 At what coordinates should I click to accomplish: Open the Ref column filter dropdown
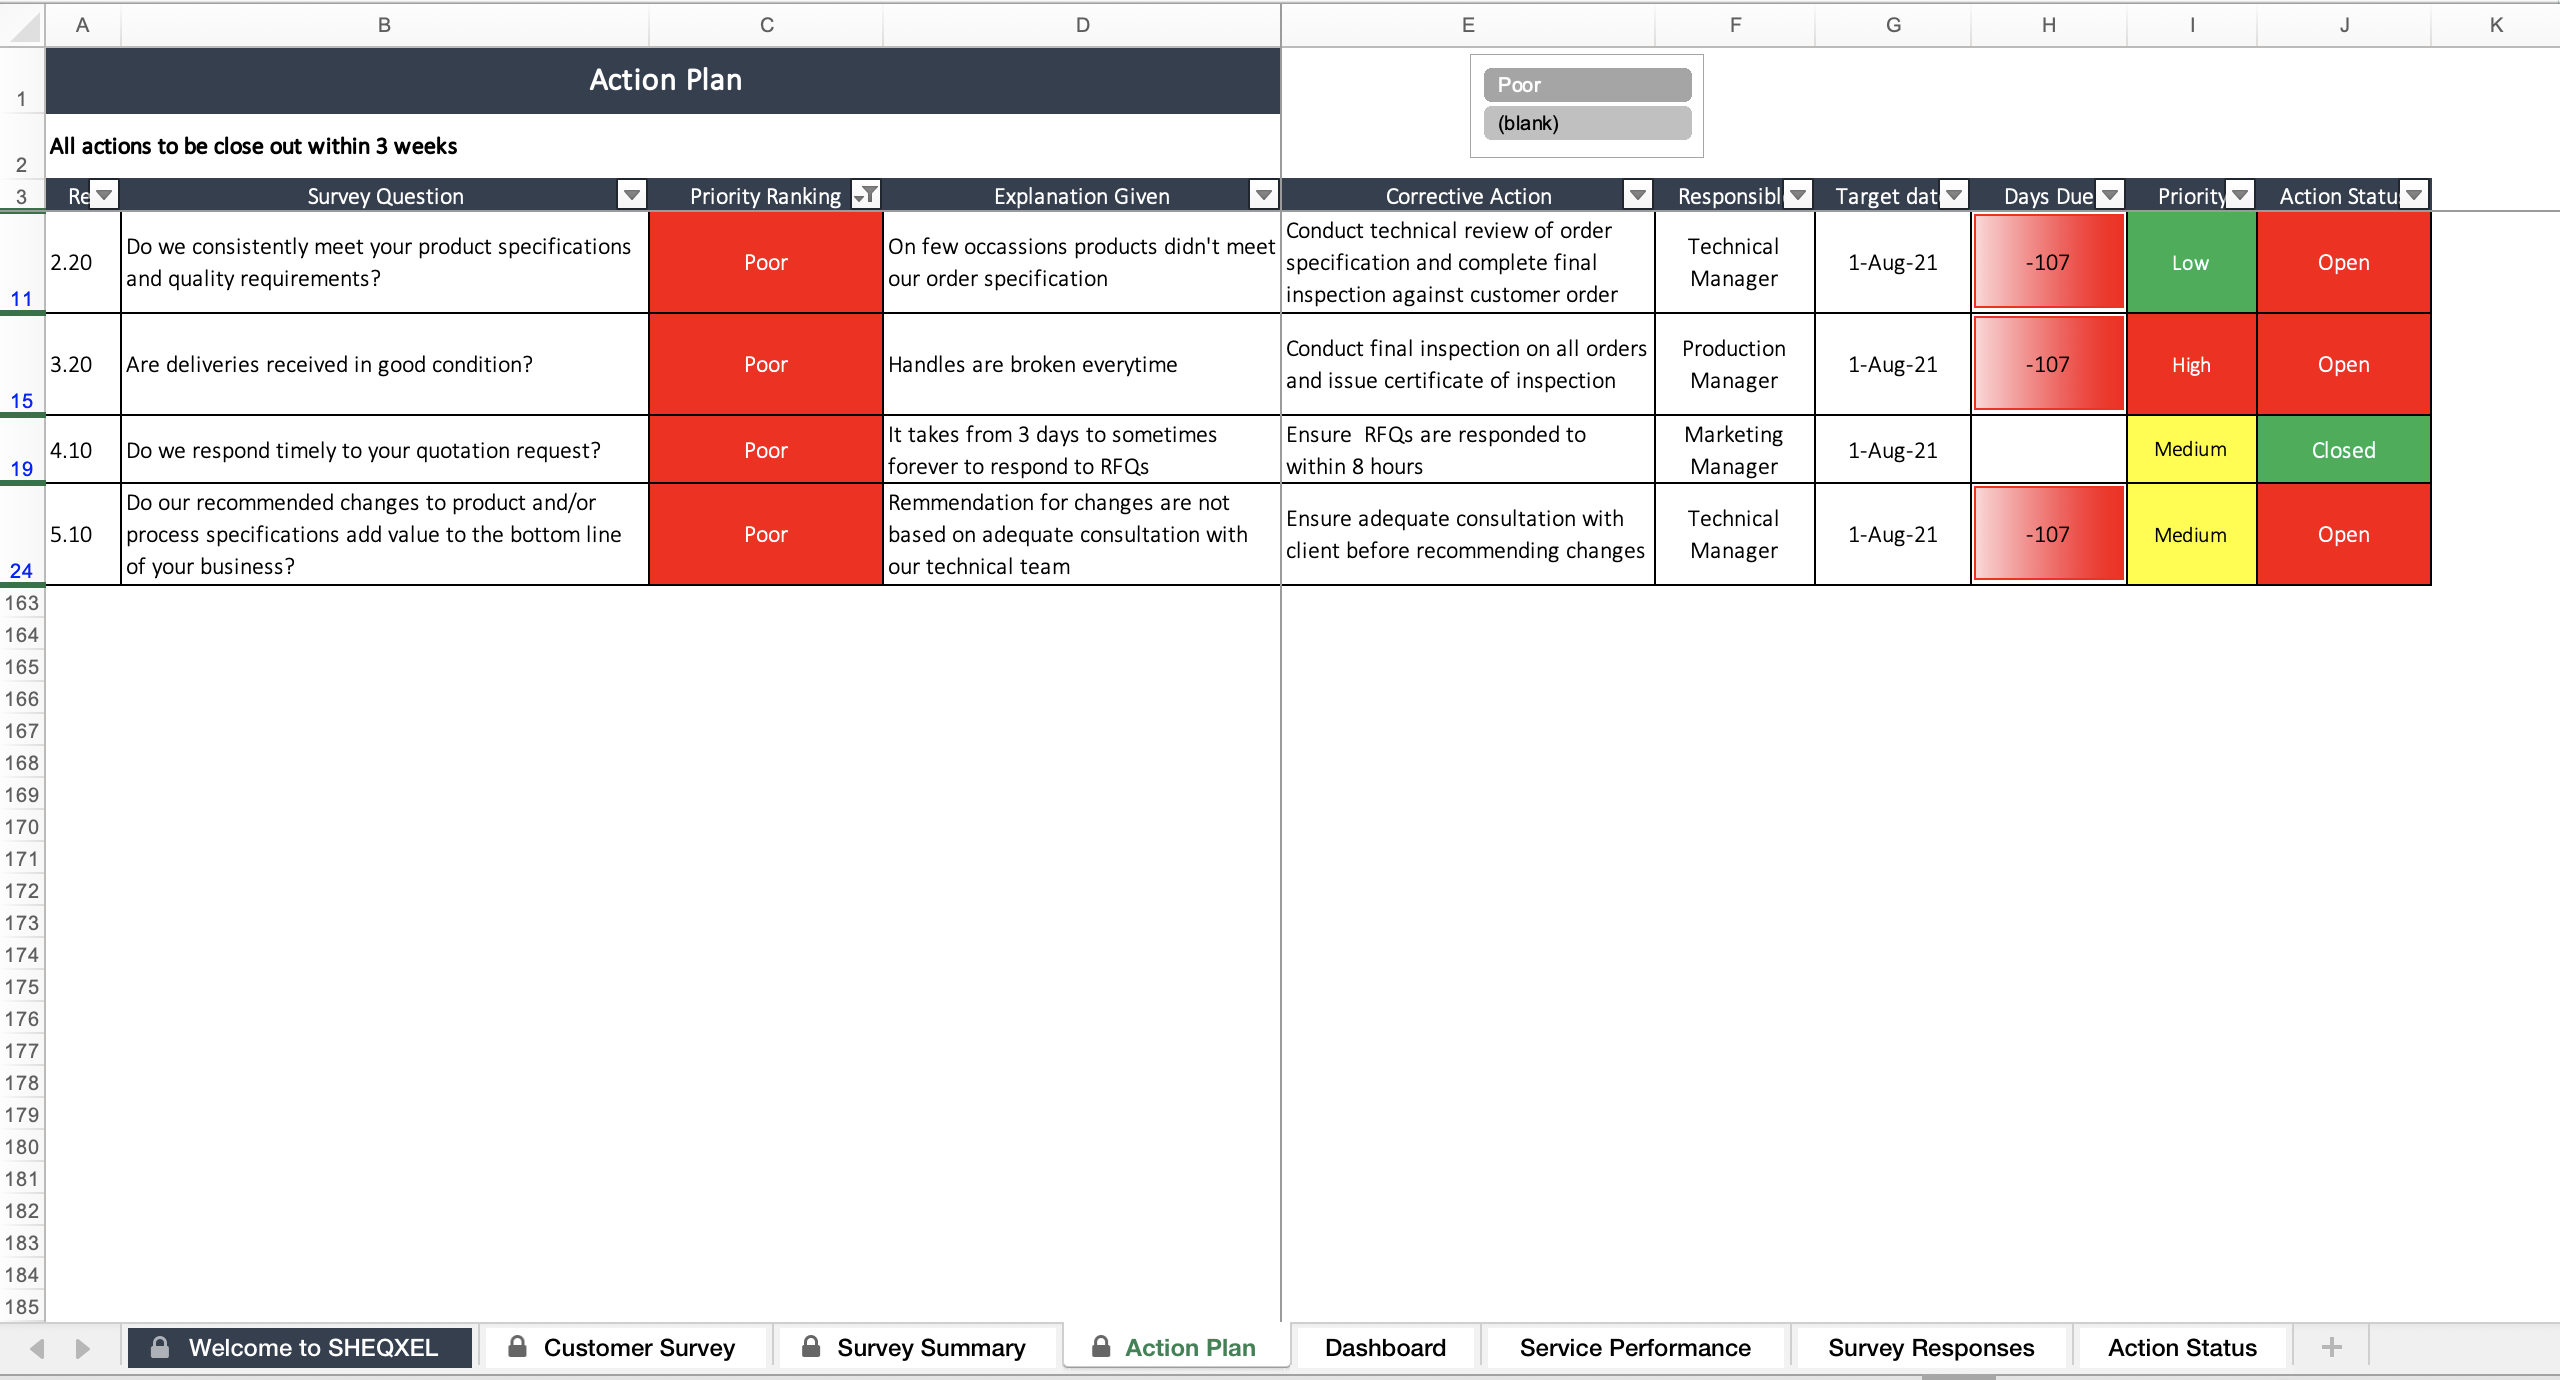tap(104, 195)
